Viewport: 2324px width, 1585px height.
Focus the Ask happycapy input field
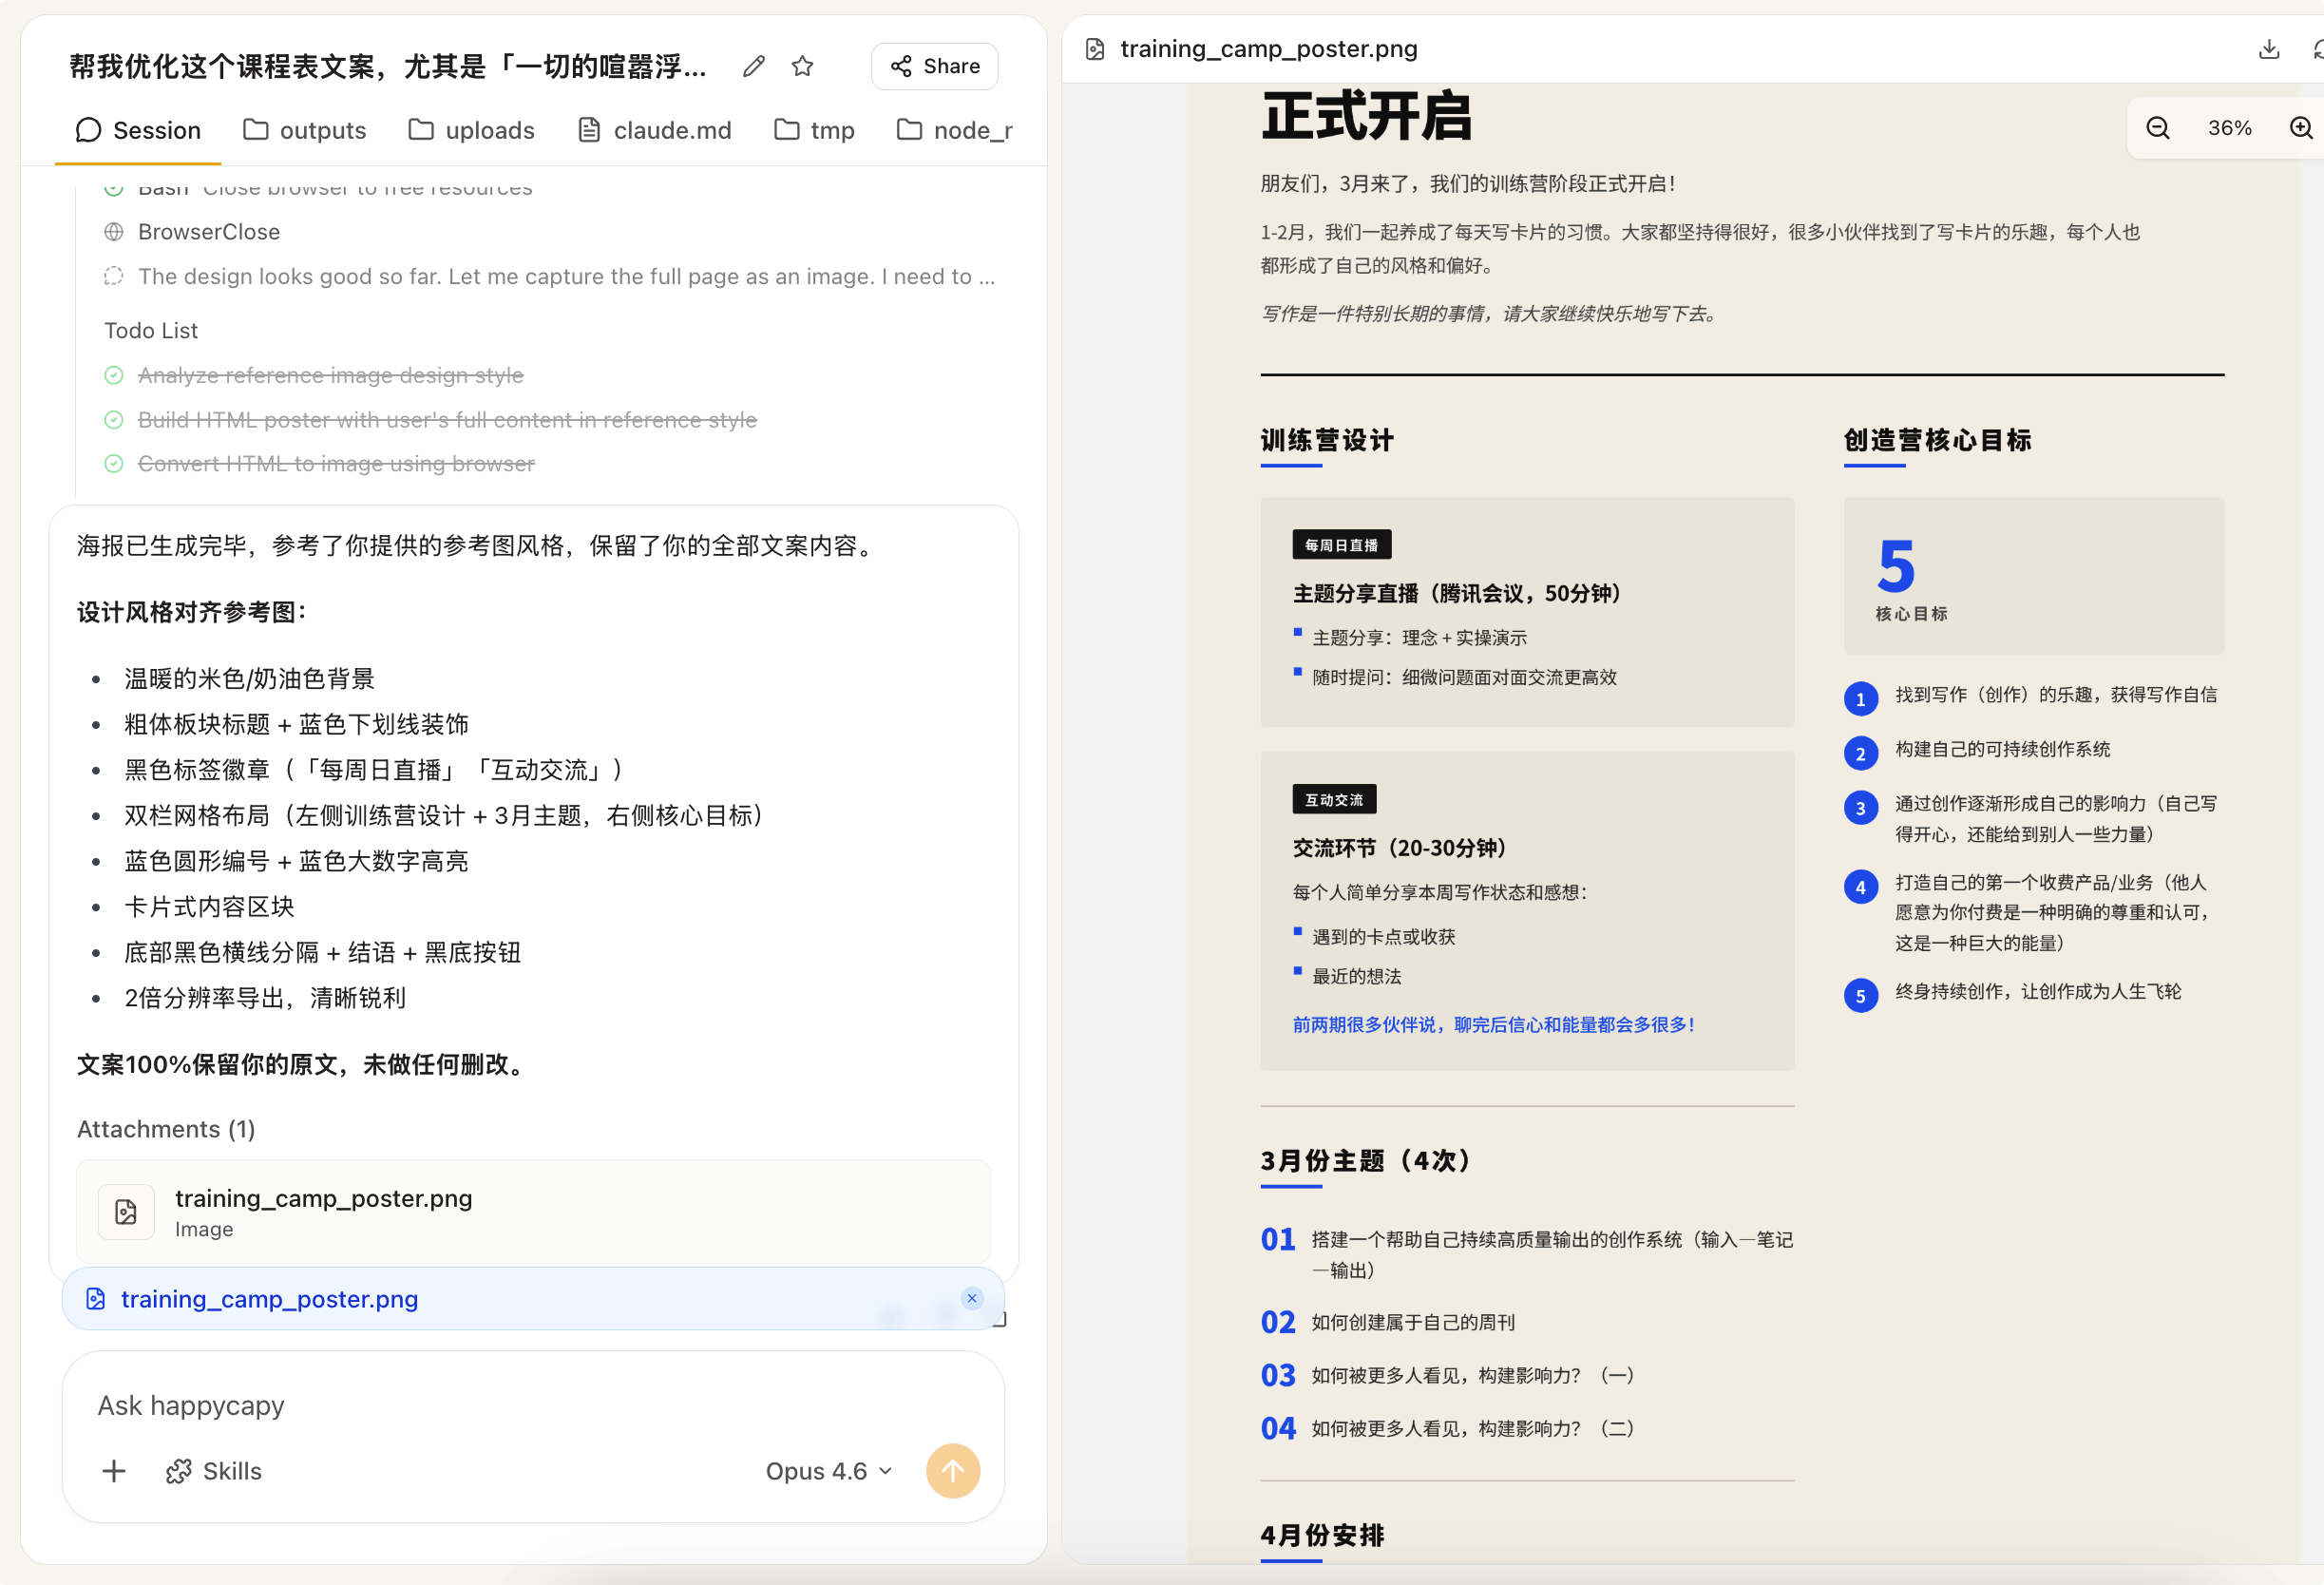pos(500,1405)
